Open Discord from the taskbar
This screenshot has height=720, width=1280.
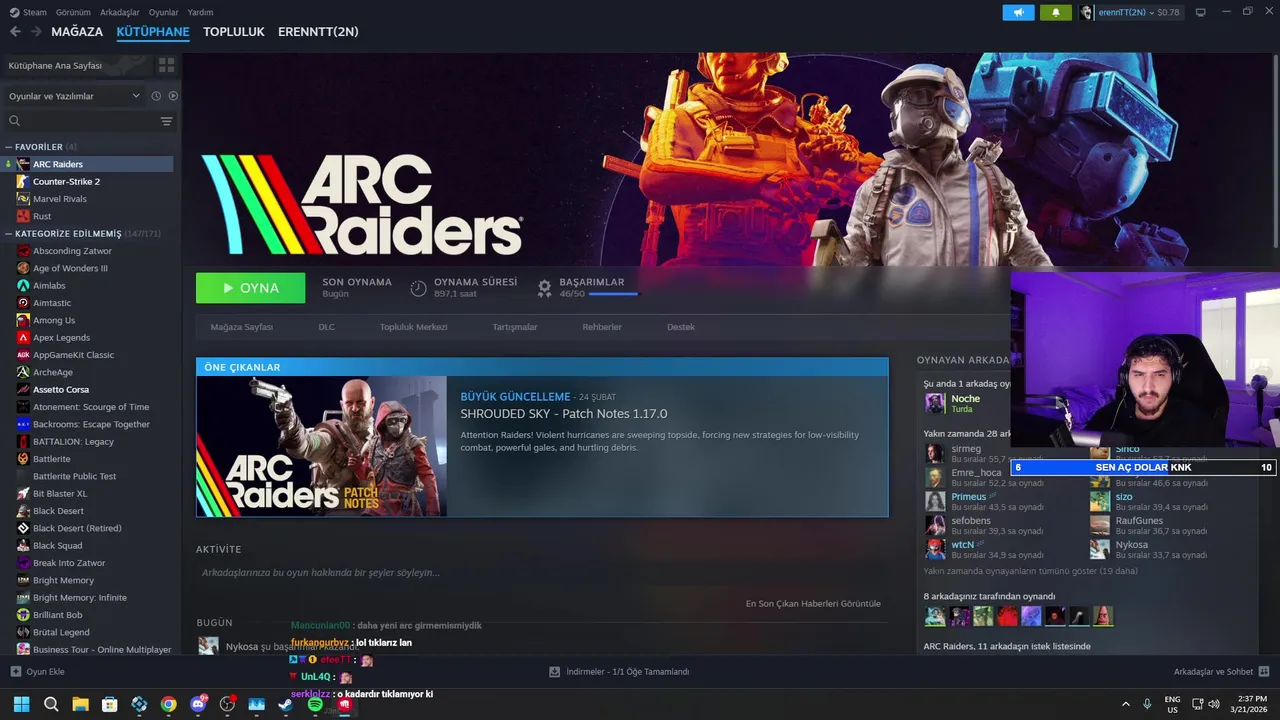198,705
